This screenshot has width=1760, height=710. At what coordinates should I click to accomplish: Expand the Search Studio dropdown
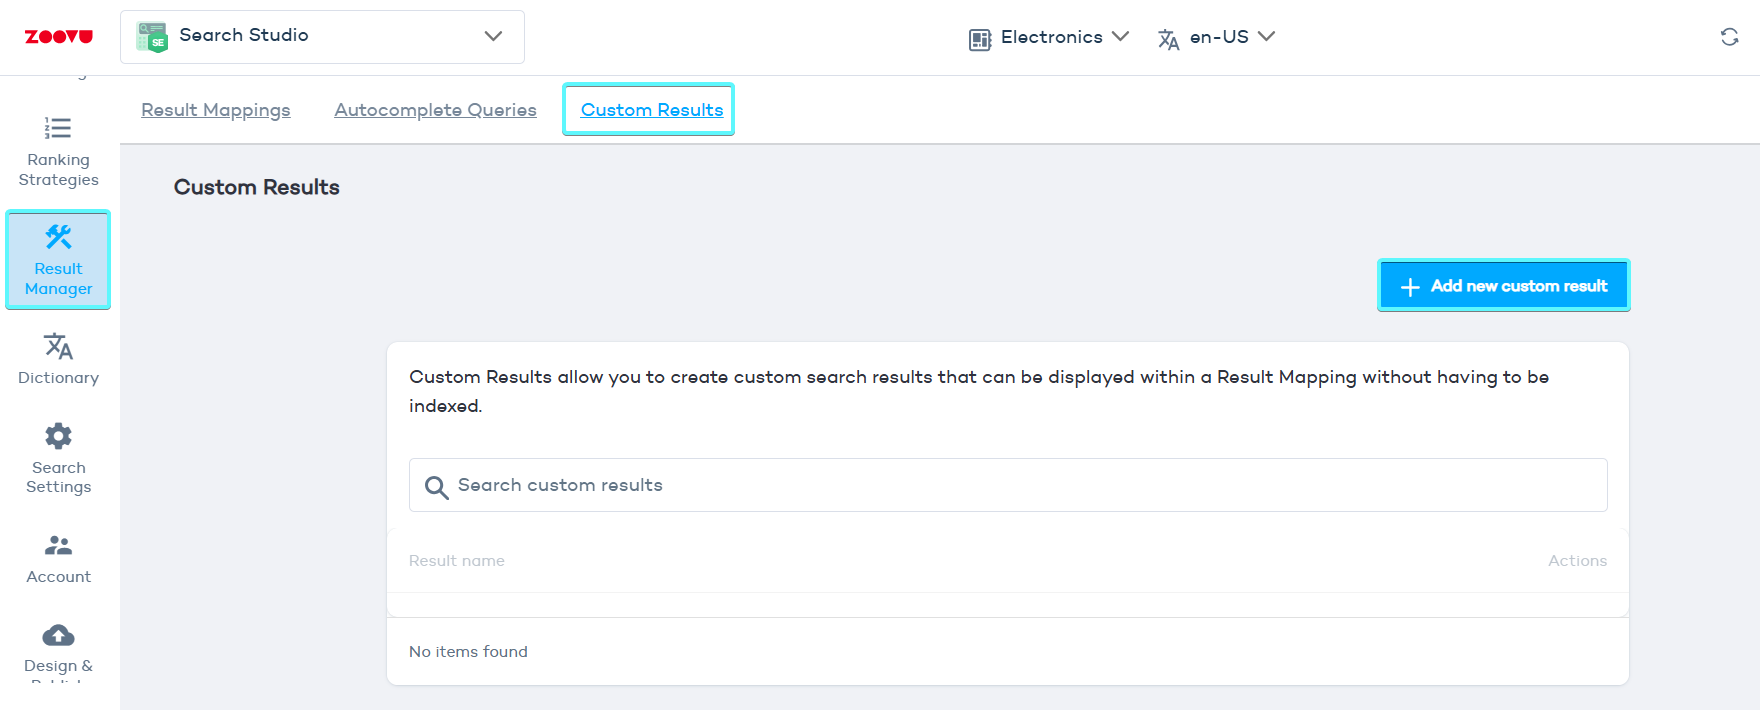point(493,36)
